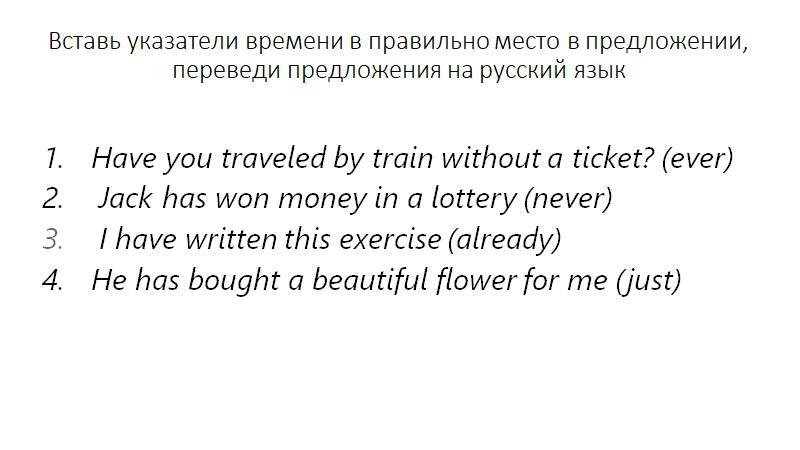800x450 pixels.
Task: Click the slide title starting with 'Вставь указатели'
Action: click(x=398, y=56)
